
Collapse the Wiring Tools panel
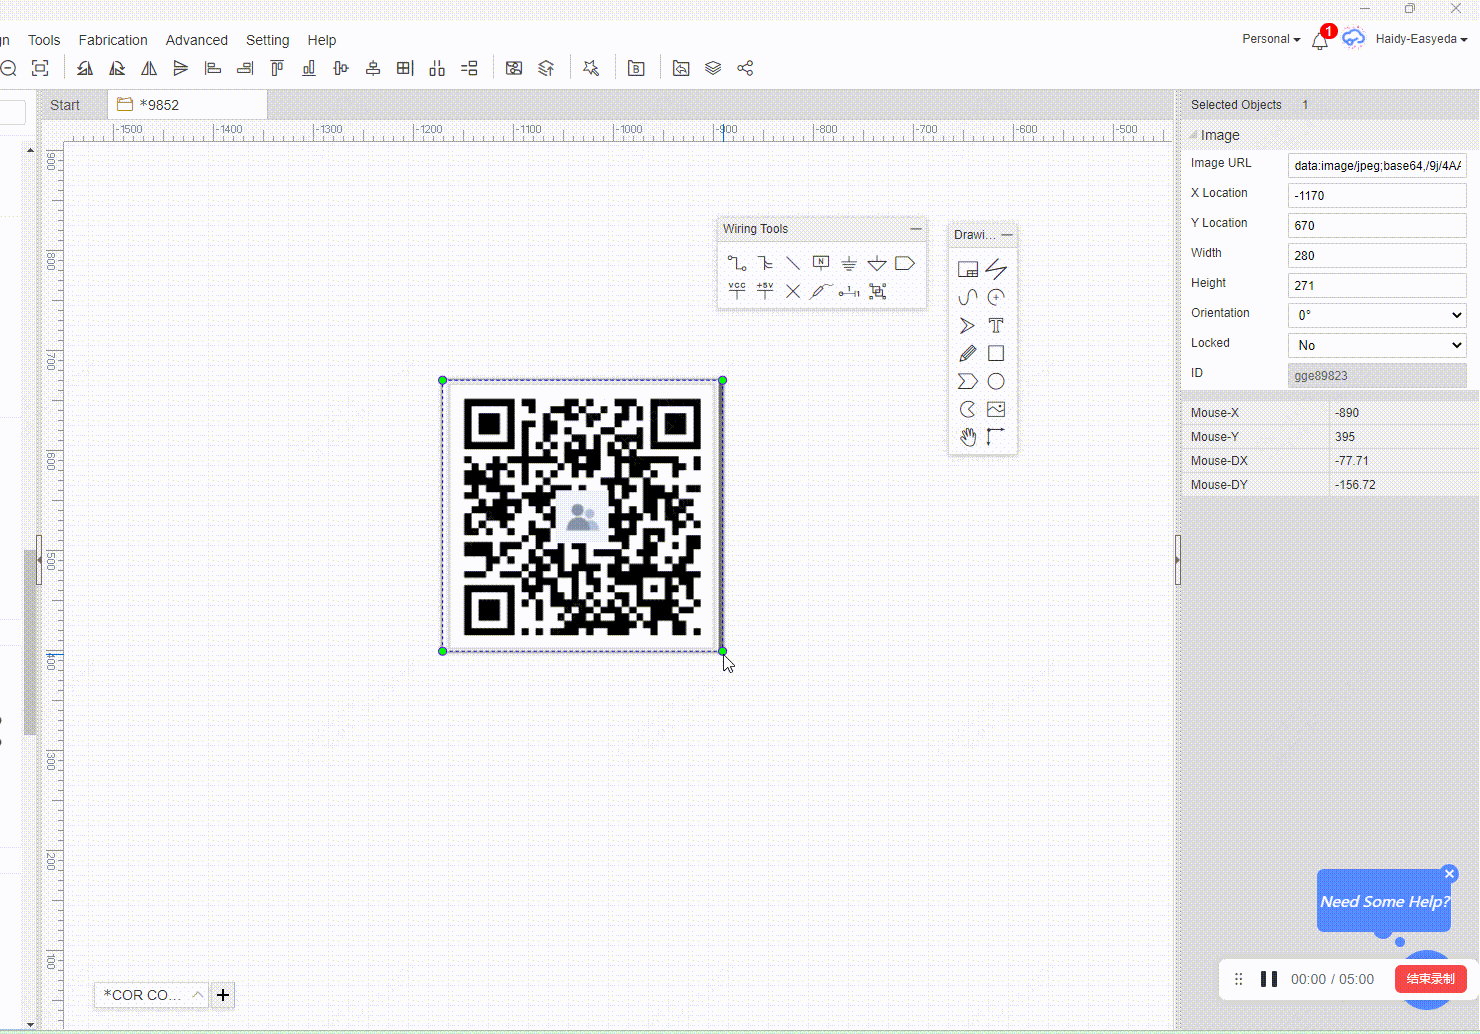coord(915,229)
